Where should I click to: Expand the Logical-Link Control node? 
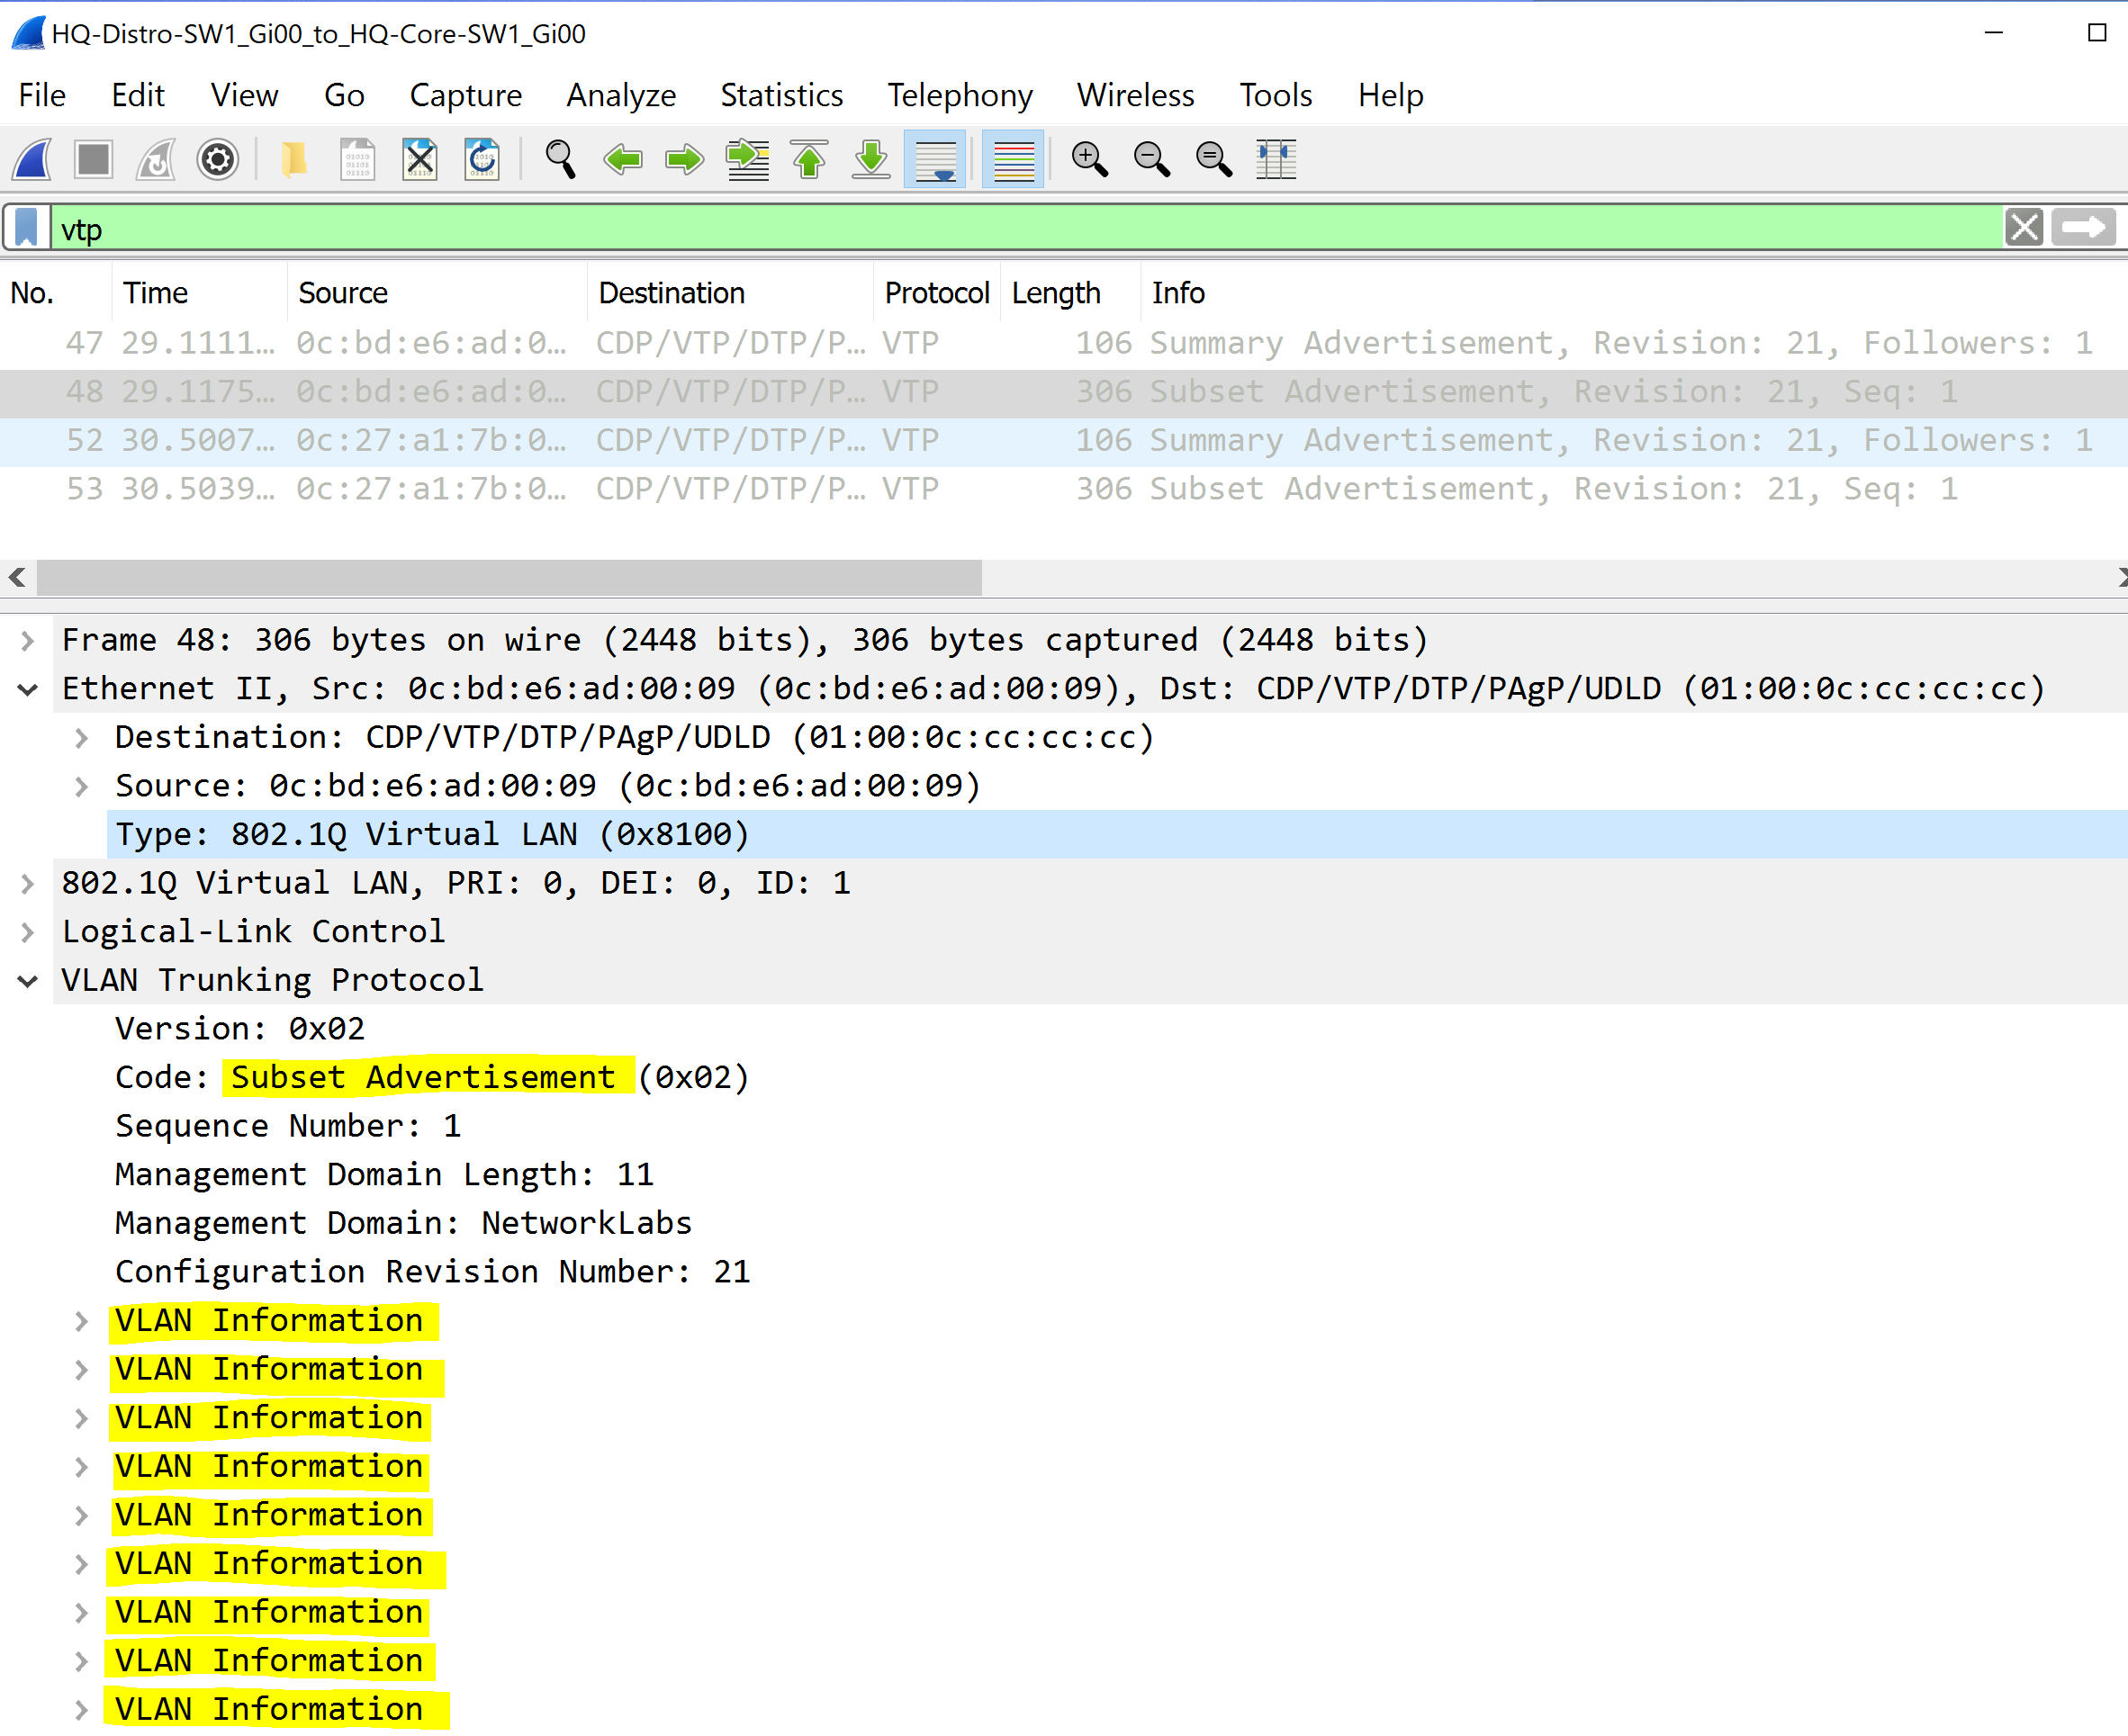point(28,933)
